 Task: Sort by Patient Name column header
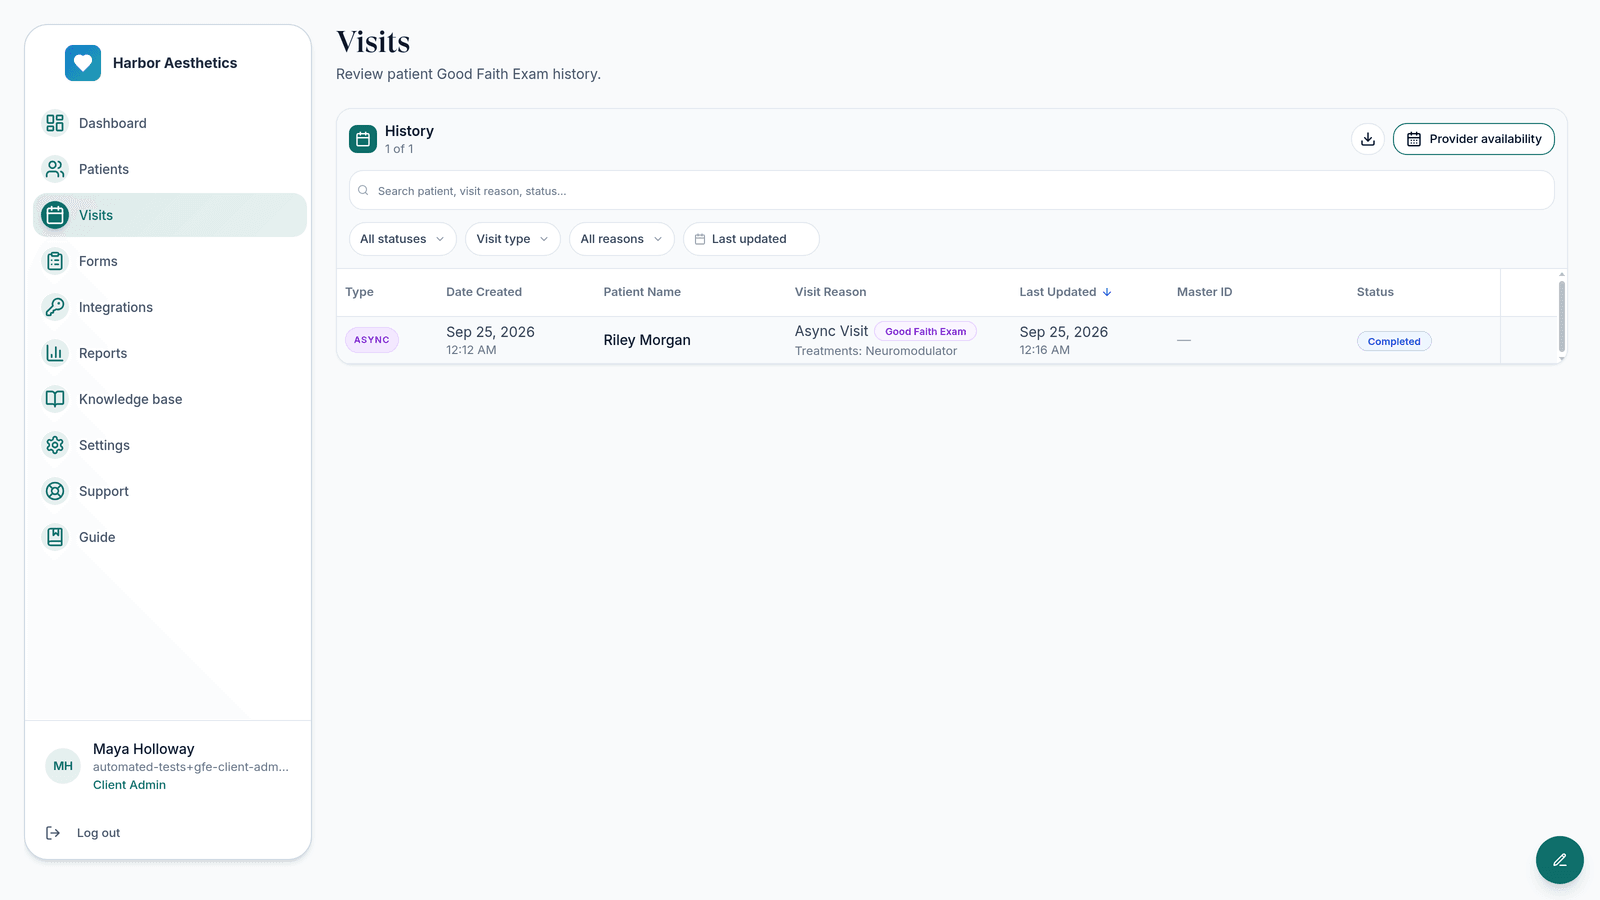(642, 292)
